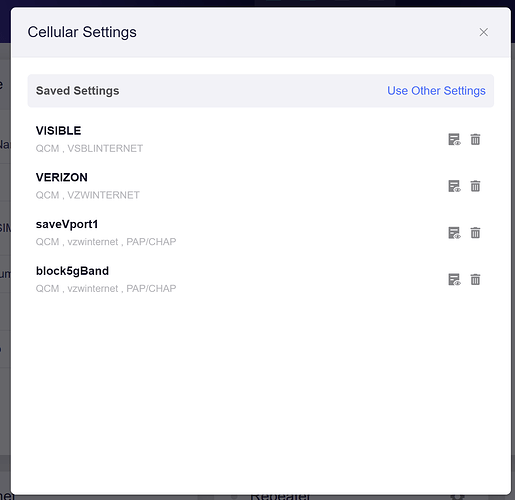View the block5gBand saved setting details
Viewport: 515px width, 500px height.
[x=454, y=279]
